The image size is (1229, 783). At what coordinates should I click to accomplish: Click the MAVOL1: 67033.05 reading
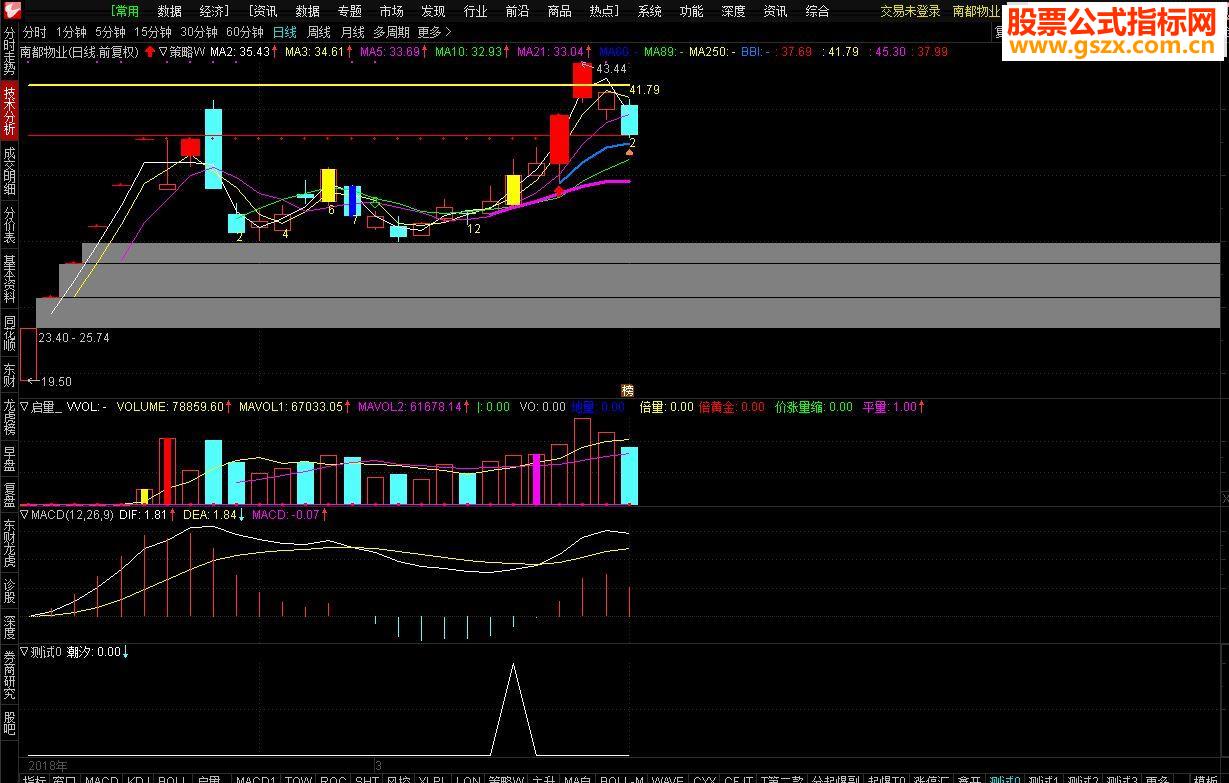click(x=289, y=407)
